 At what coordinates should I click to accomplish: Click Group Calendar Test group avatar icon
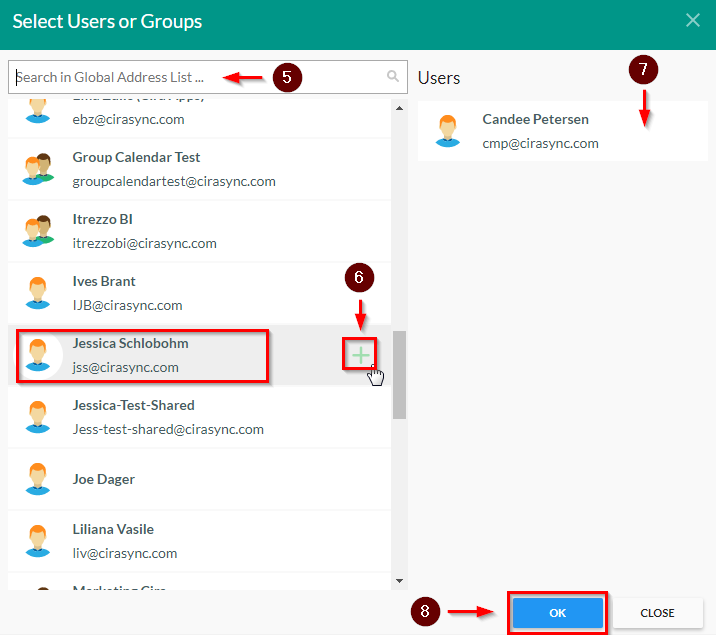38,169
